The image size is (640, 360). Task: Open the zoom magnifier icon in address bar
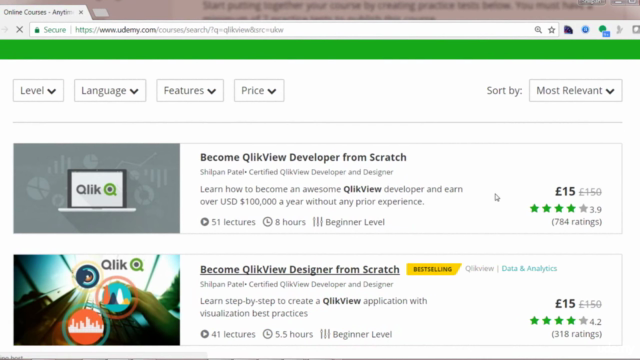pos(538,30)
